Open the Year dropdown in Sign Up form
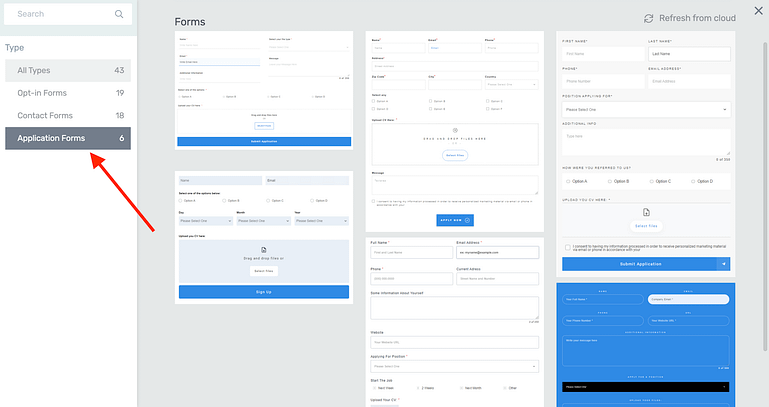The height and width of the screenshot is (407, 769). click(x=322, y=221)
